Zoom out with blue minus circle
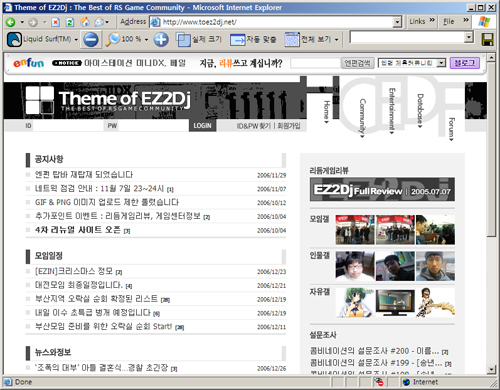500x390 pixels. 91,39
